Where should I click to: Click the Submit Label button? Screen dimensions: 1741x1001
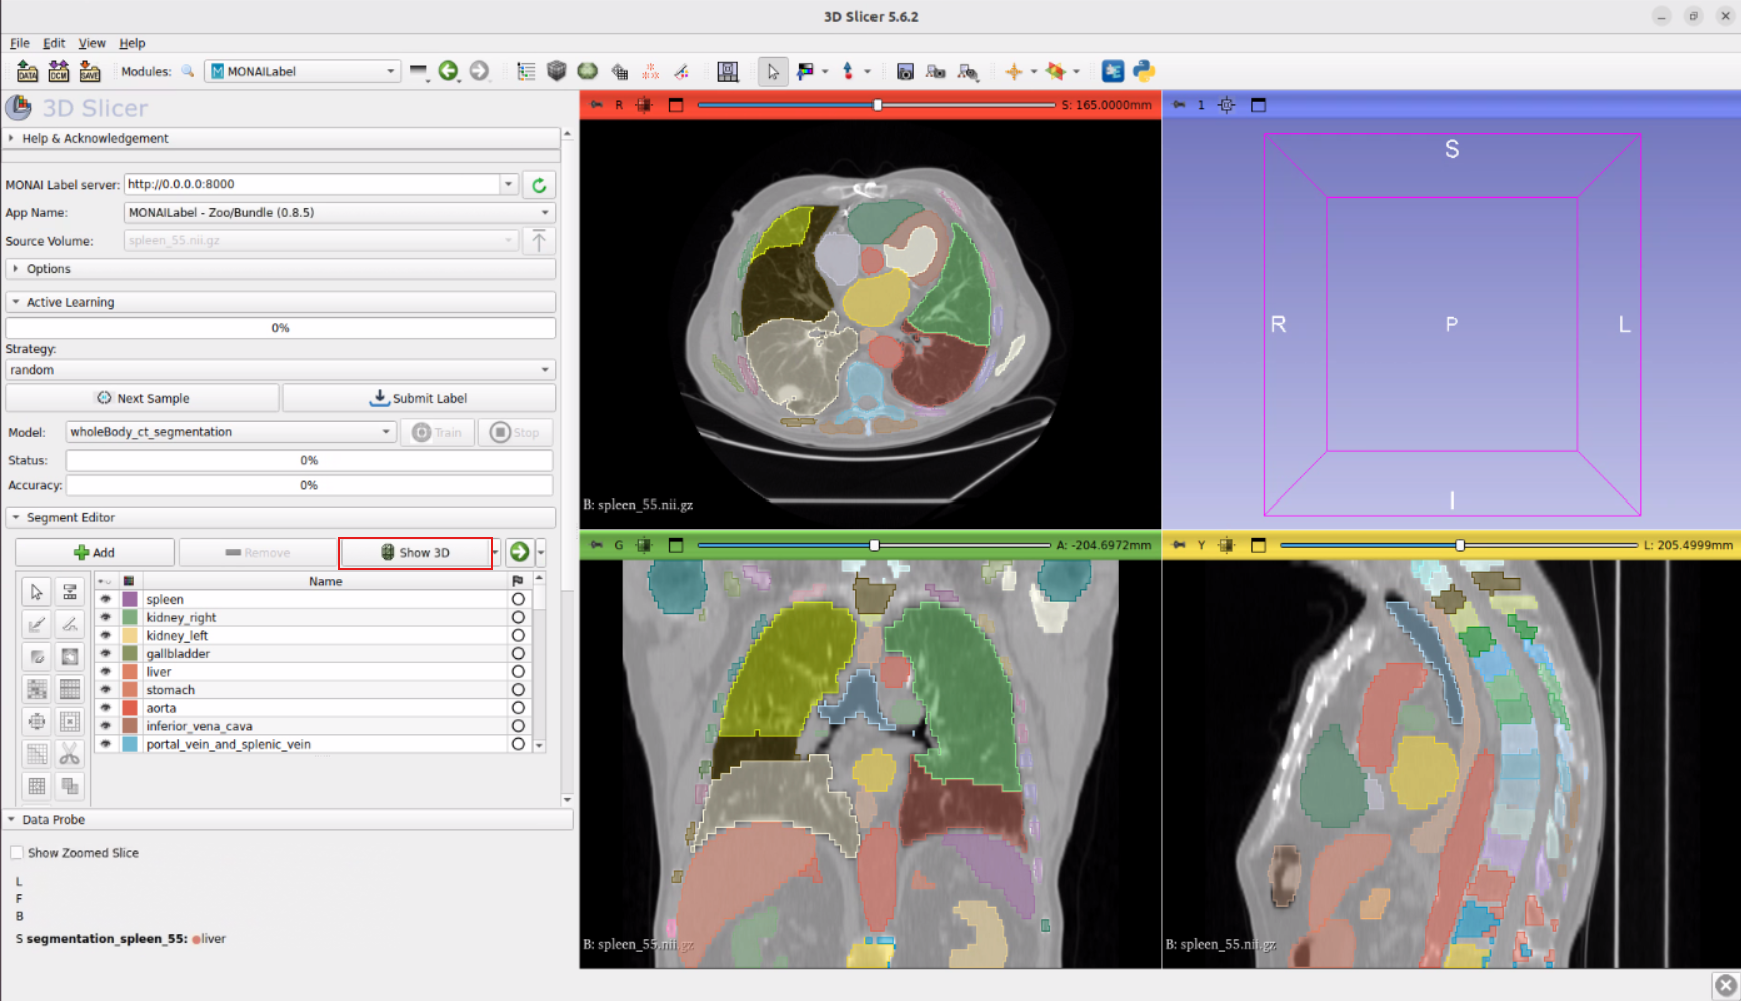pos(419,398)
